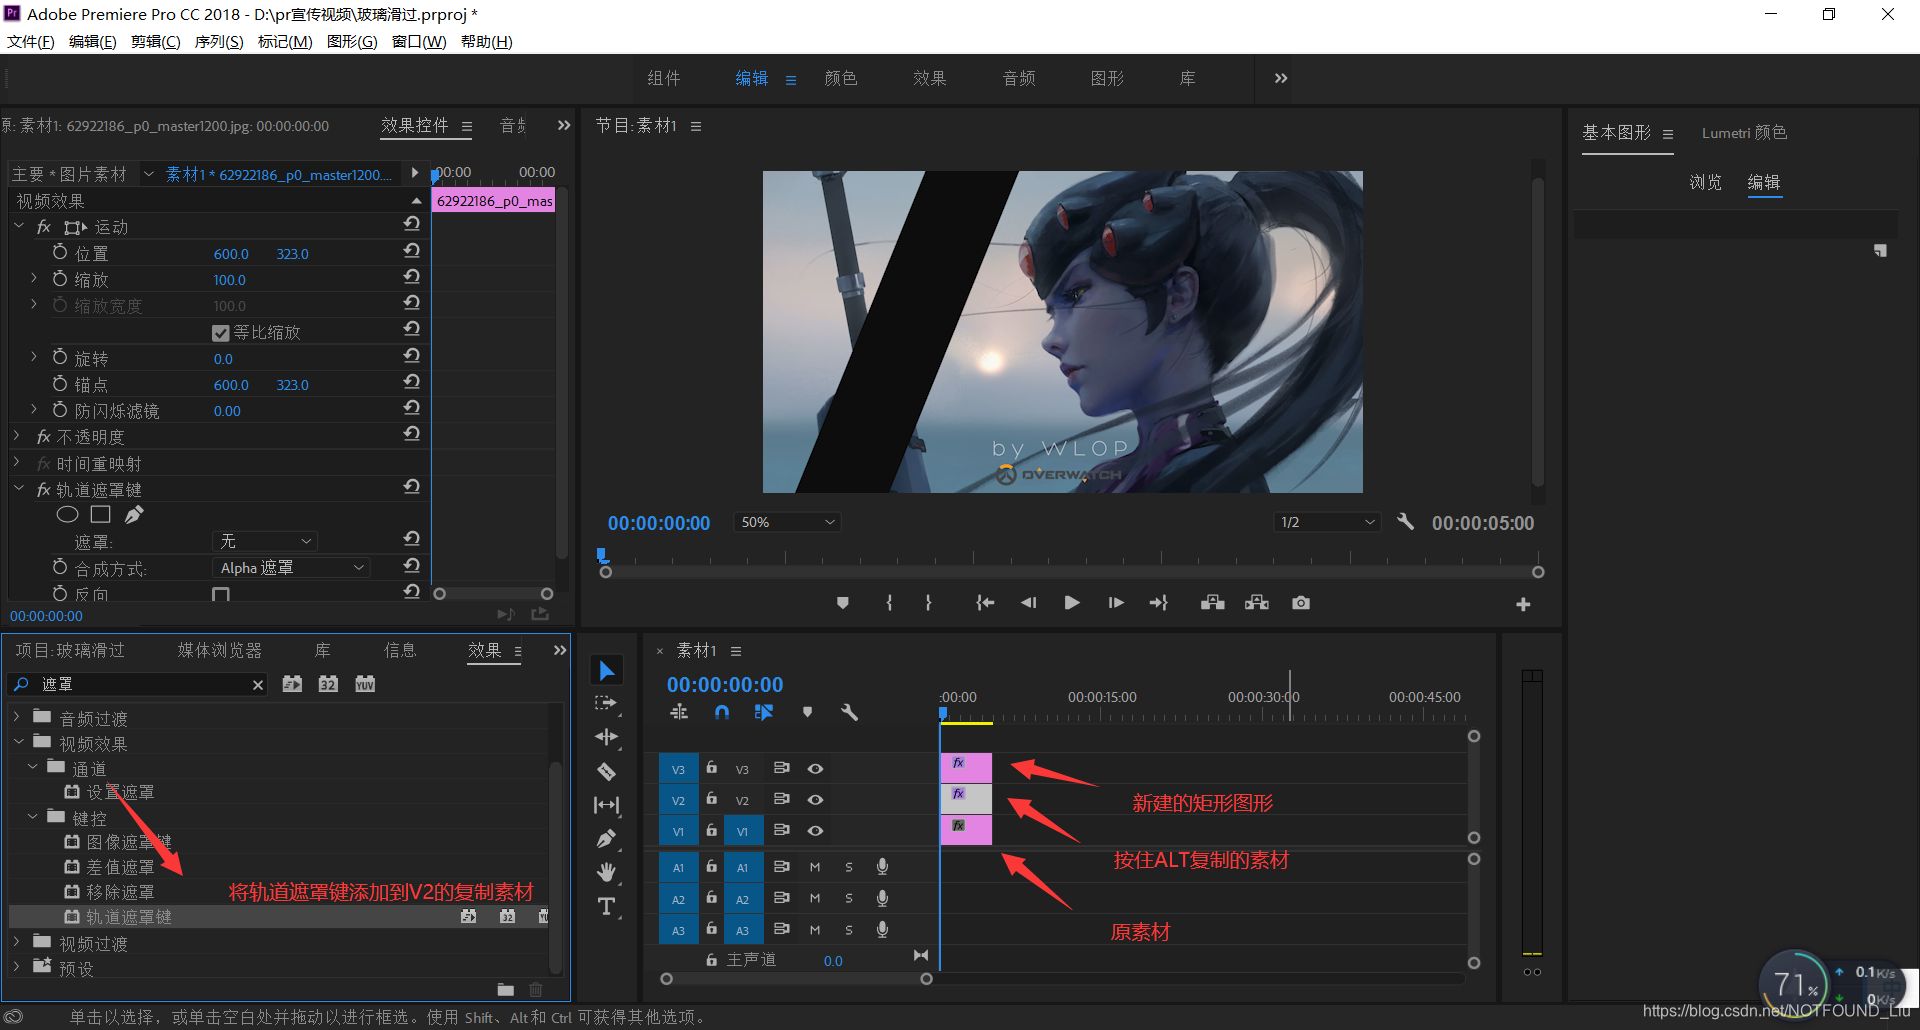
Task: Select the 编辑 button in Essential Graphics
Action: pyautogui.click(x=1764, y=182)
